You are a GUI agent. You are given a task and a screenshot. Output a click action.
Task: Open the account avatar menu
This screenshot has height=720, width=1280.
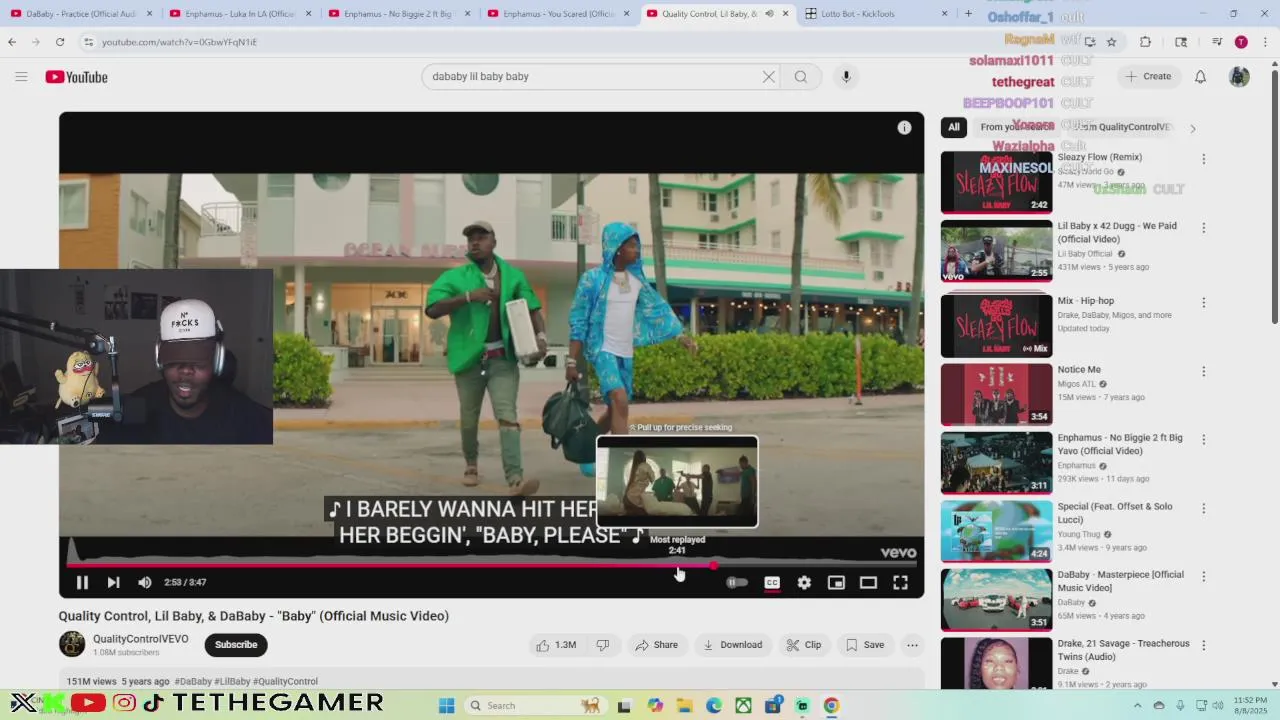coord(1239,77)
